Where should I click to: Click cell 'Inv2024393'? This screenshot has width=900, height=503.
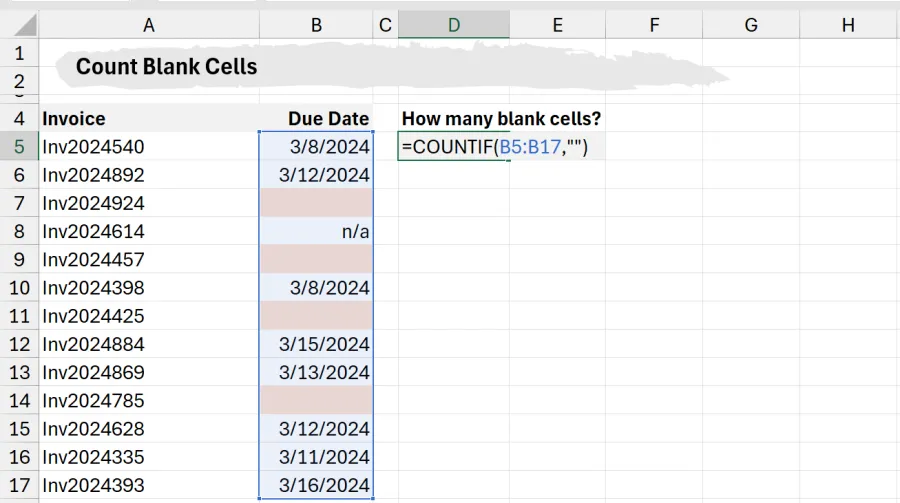coord(149,485)
